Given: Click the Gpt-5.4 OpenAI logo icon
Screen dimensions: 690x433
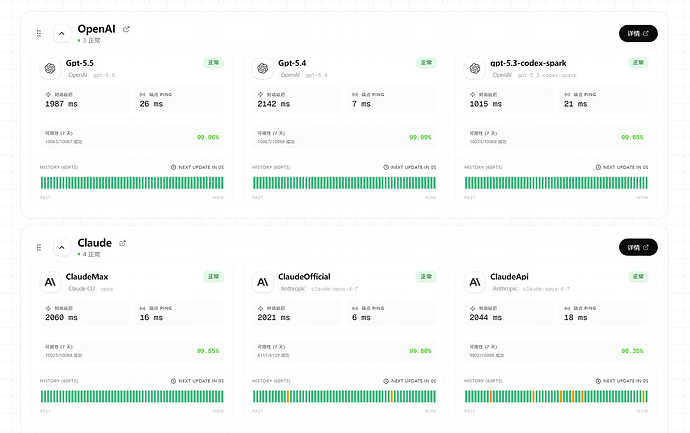Looking at the screenshot, I should coord(263,68).
